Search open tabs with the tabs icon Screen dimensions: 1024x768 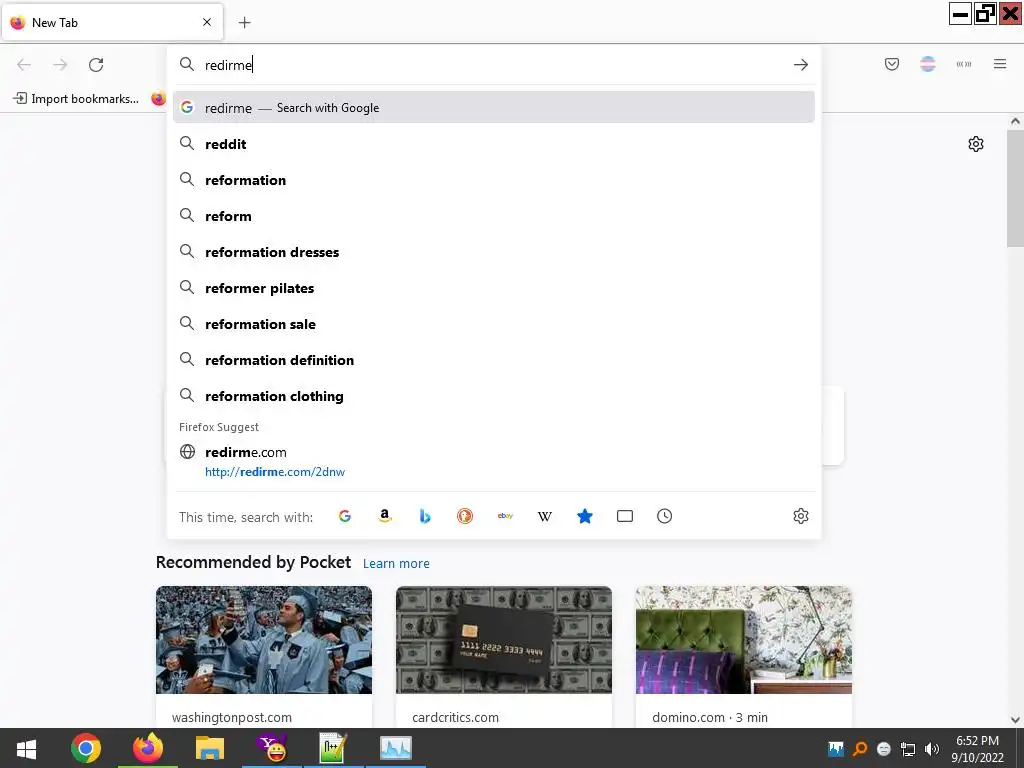625,516
